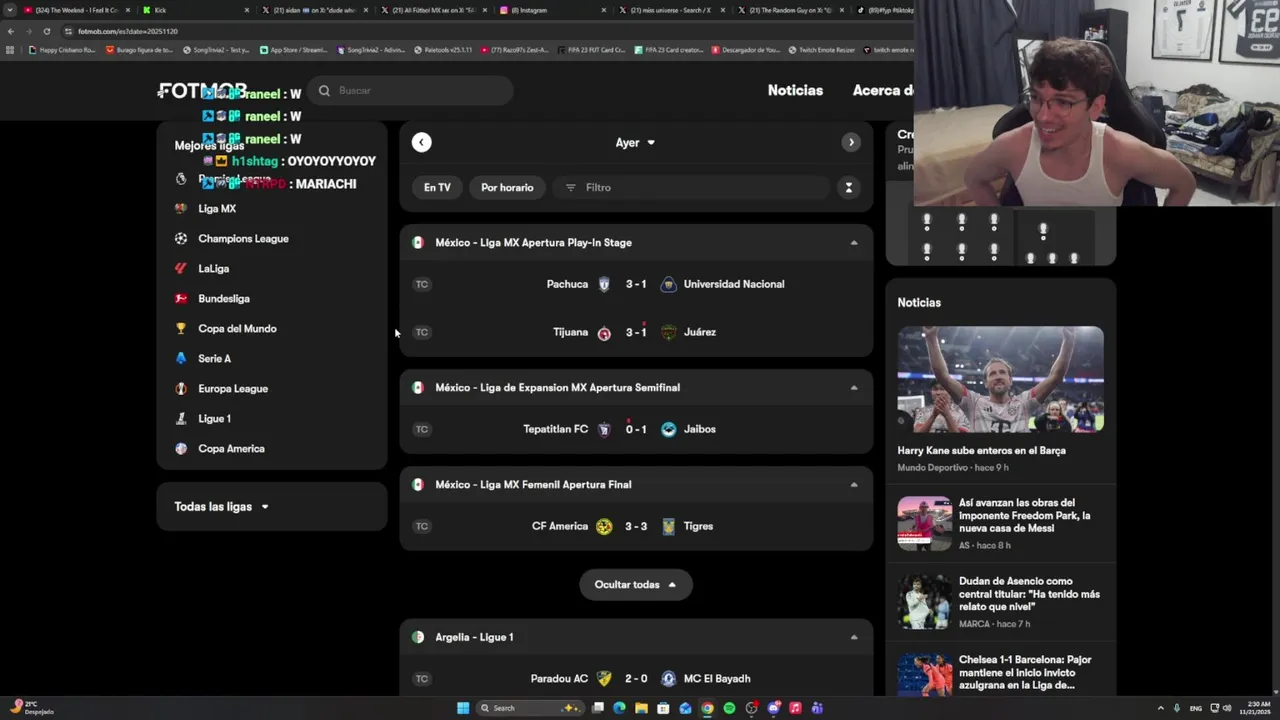Switch to the Kick browser tab
This screenshot has width=1280, height=720.
195,10
